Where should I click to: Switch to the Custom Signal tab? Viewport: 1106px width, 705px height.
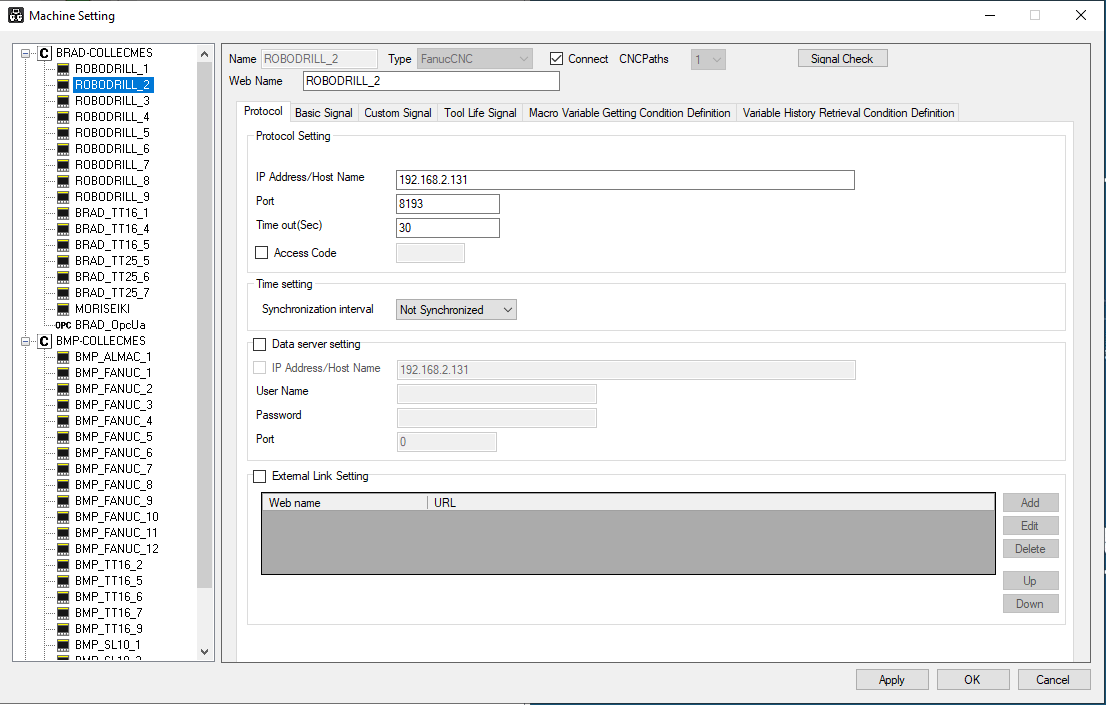(x=398, y=113)
